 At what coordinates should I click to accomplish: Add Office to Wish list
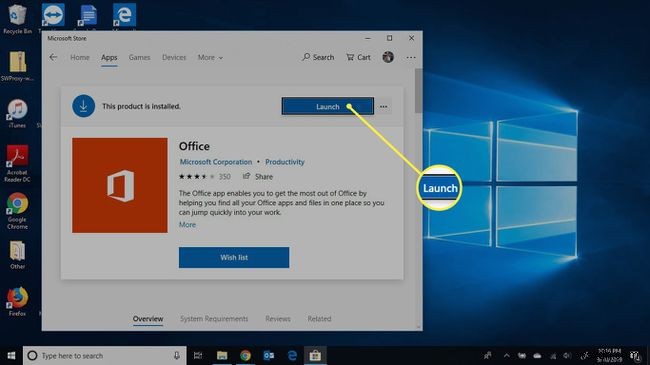point(234,258)
